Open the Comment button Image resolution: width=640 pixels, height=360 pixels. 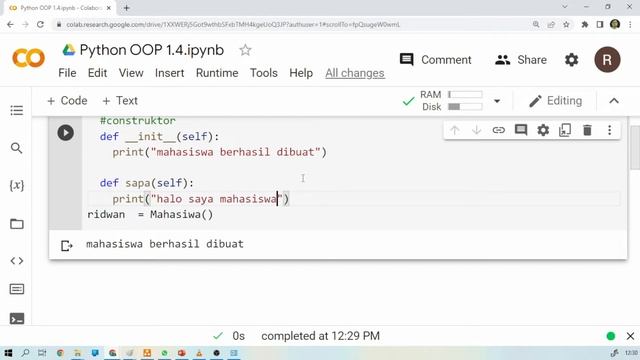[x=436, y=60]
